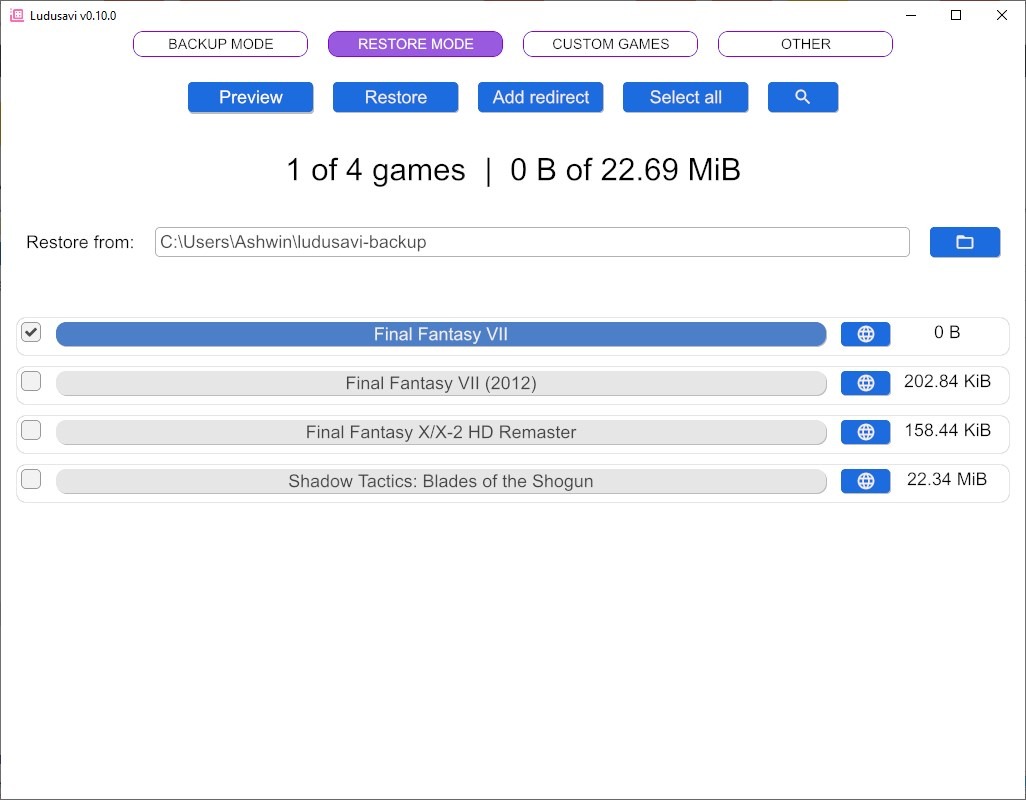Uncheck the Final Fantasy VII checkbox
1026x800 pixels.
(x=31, y=332)
